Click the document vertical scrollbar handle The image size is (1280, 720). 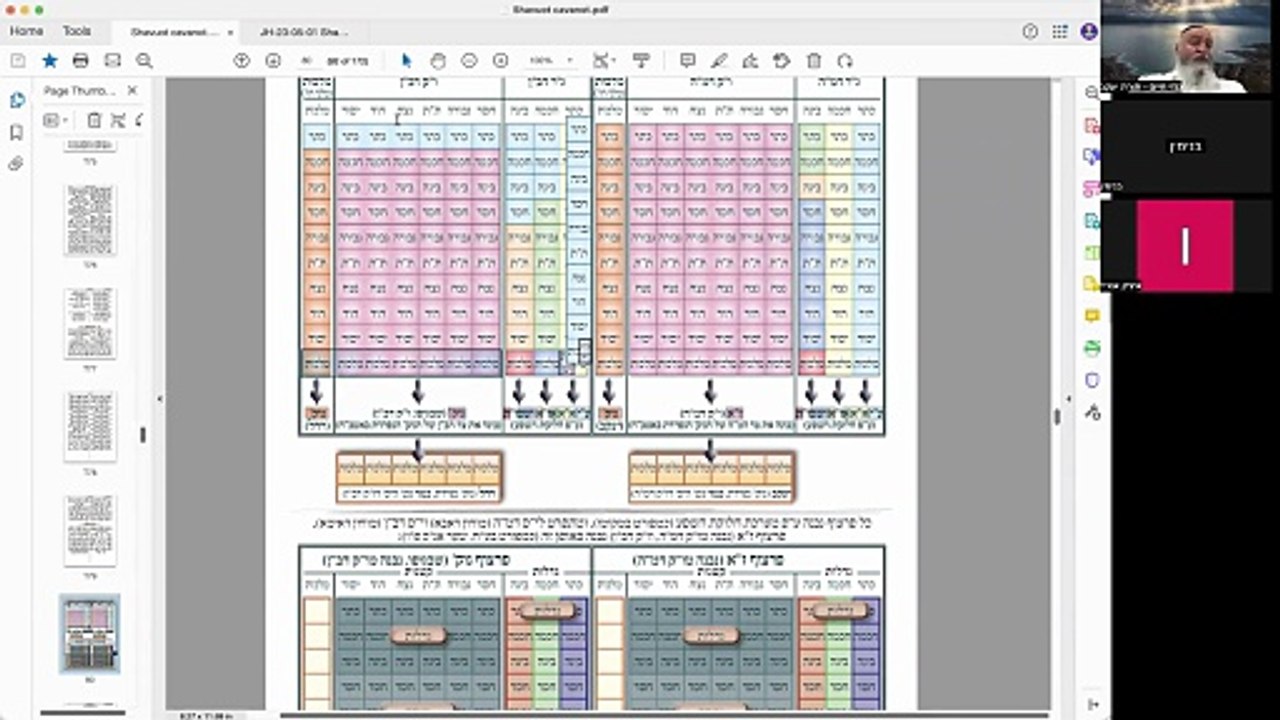tap(1057, 417)
